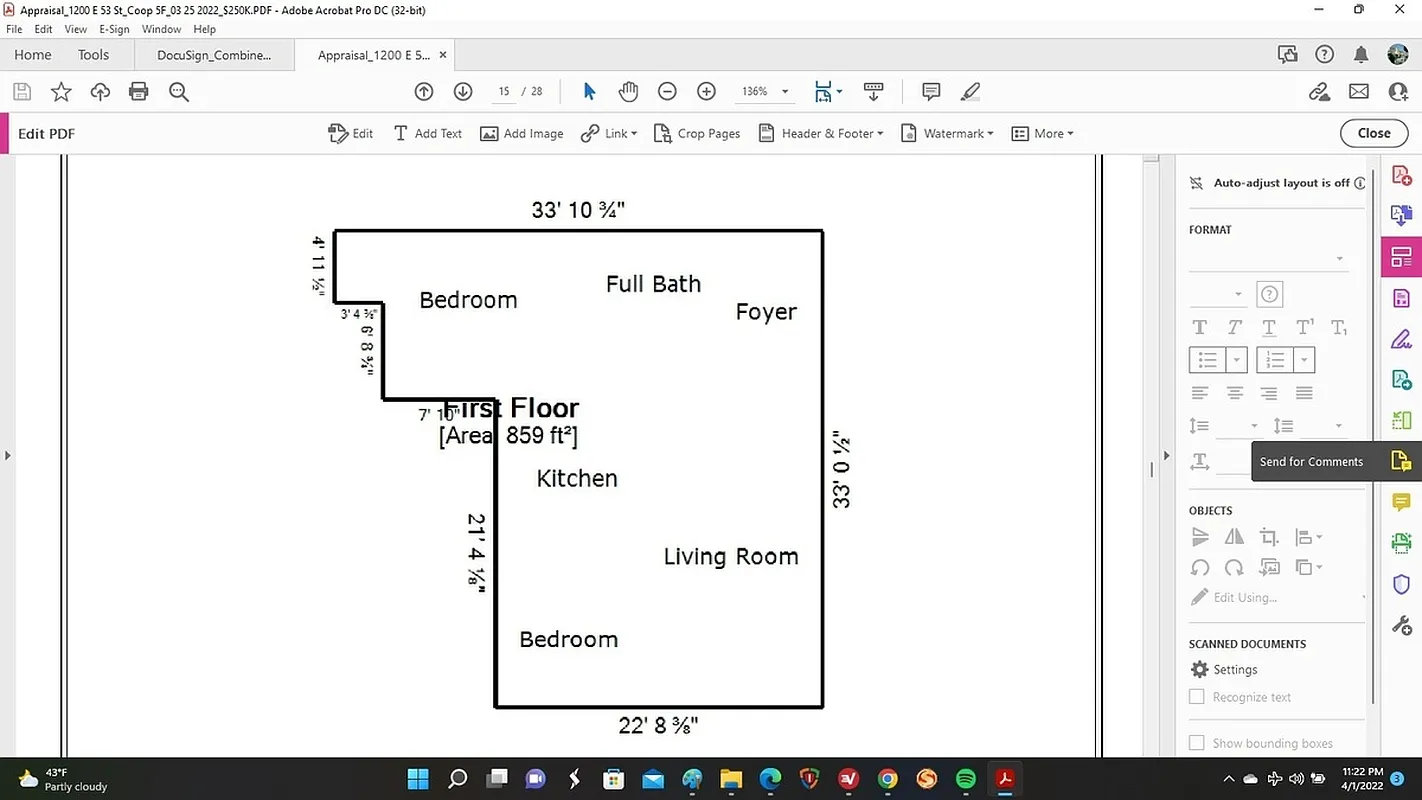
Task: Click the page number input field
Action: pos(504,91)
